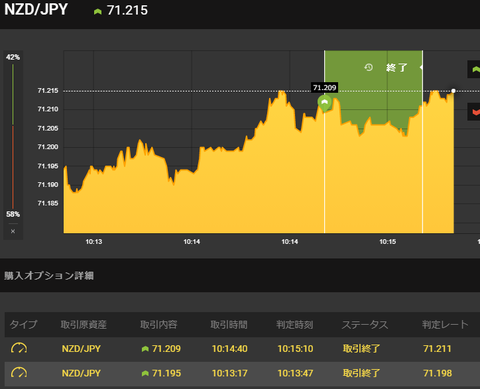This screenshot has height=389, width=480.
Task: Click the ステータス column header
Action: (365, 324)
